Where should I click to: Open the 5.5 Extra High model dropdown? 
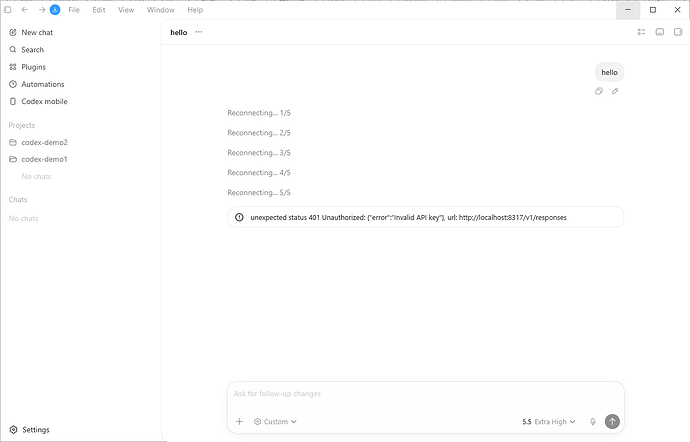(549, 422)
